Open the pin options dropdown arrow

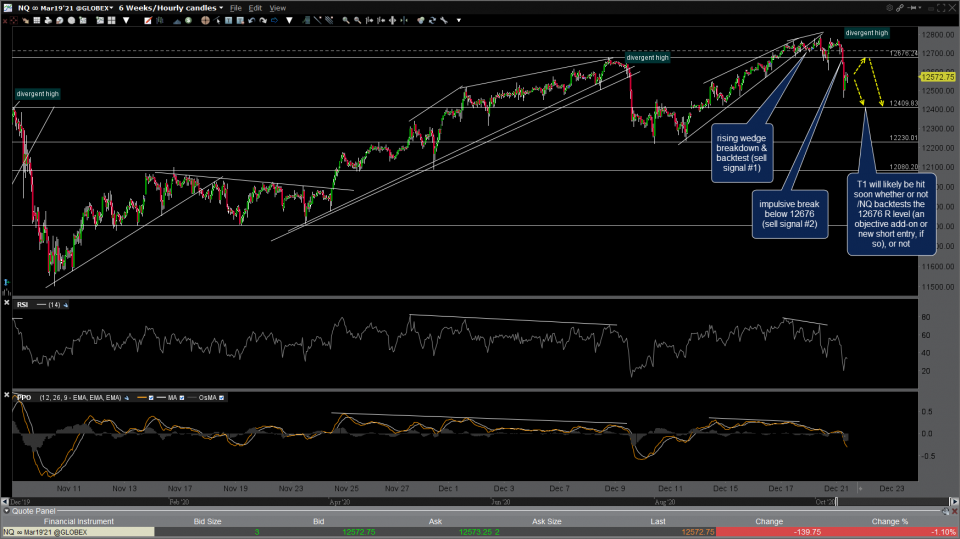tap(920, 8)
